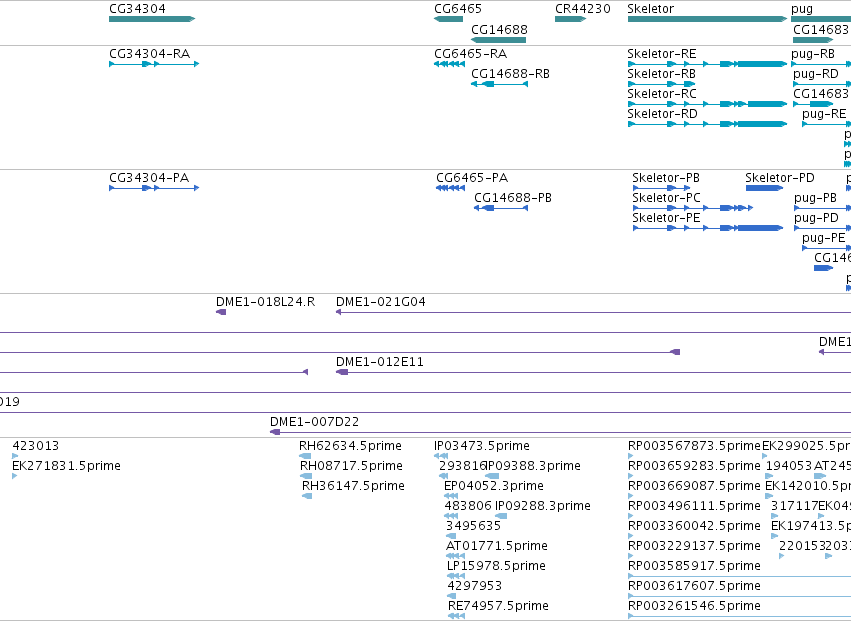
Task: Click the IP03473.5prime EST
Action: click(441, 457)
